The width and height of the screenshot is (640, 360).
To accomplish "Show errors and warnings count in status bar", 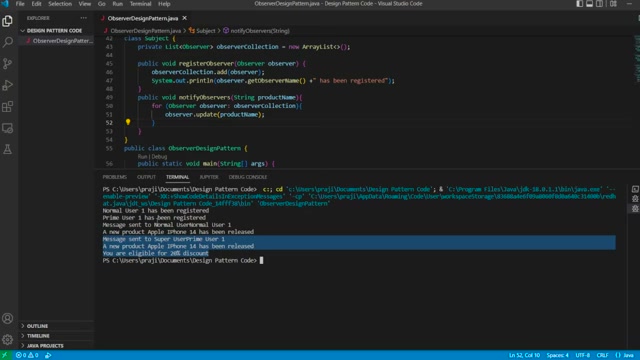I will 27,355.
